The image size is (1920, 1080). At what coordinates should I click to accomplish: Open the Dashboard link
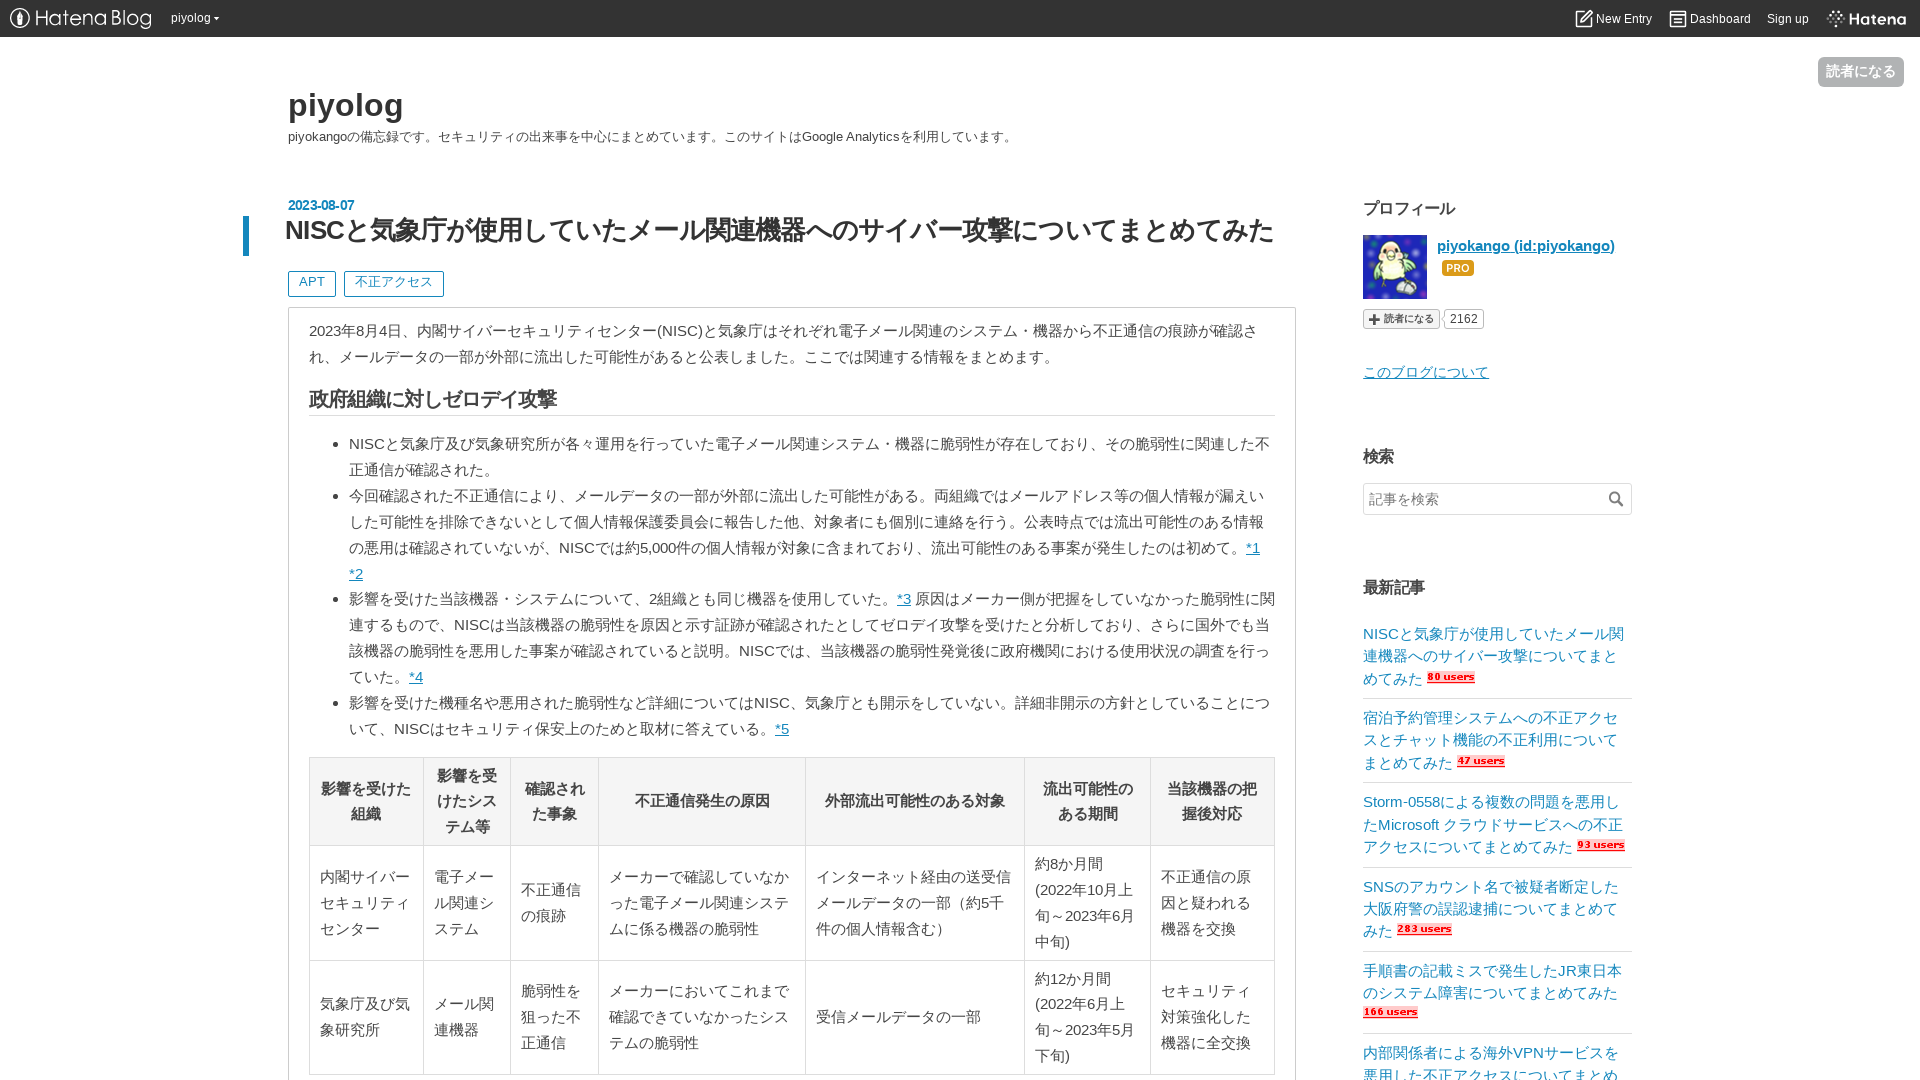coord(1710,18)
